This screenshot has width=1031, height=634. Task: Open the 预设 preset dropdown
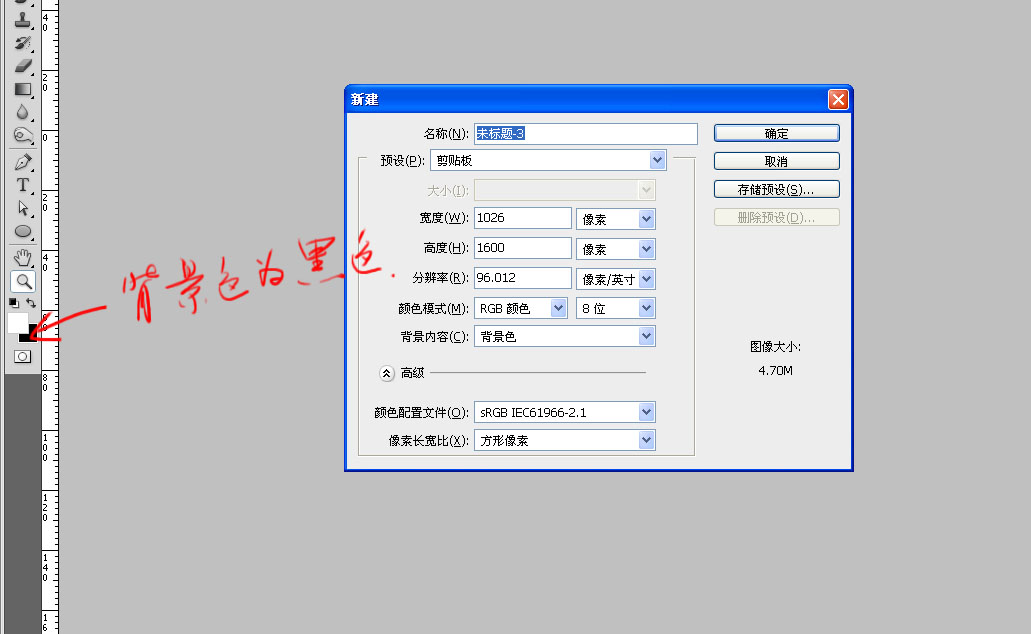548,160
